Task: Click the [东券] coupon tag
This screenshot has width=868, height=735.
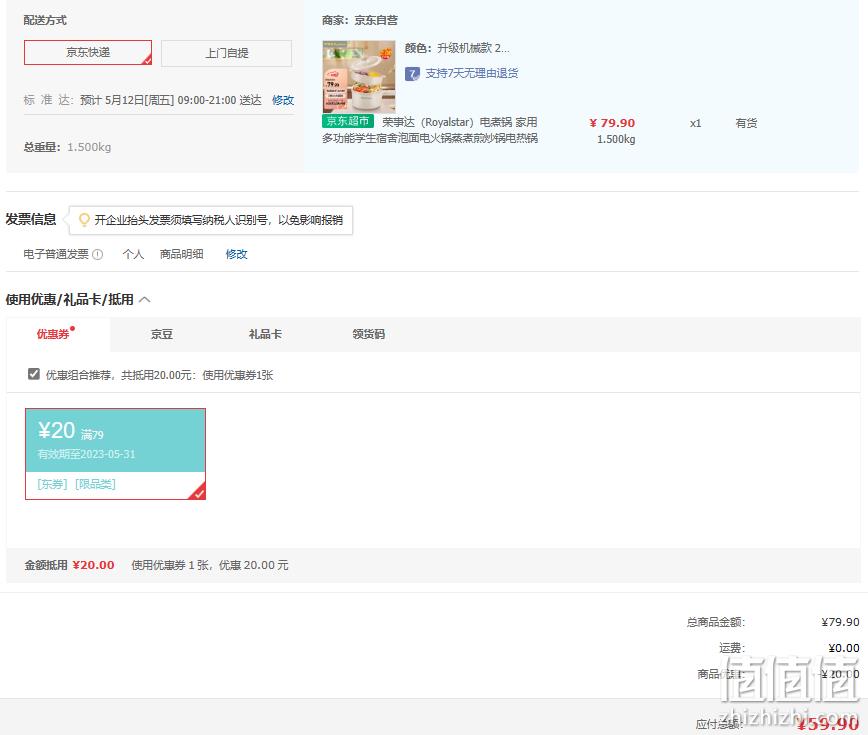Action: [53, 484]
